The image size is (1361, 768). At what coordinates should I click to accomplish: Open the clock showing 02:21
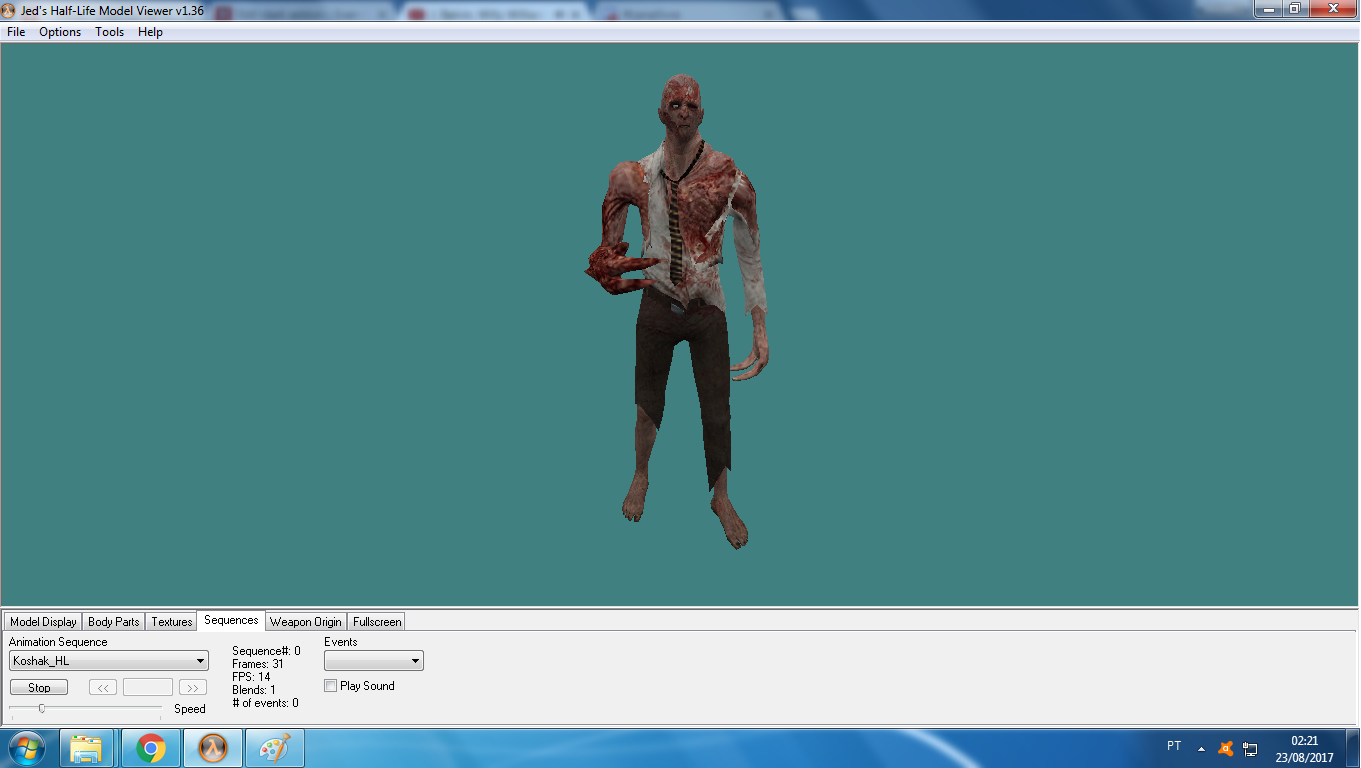1304,749
